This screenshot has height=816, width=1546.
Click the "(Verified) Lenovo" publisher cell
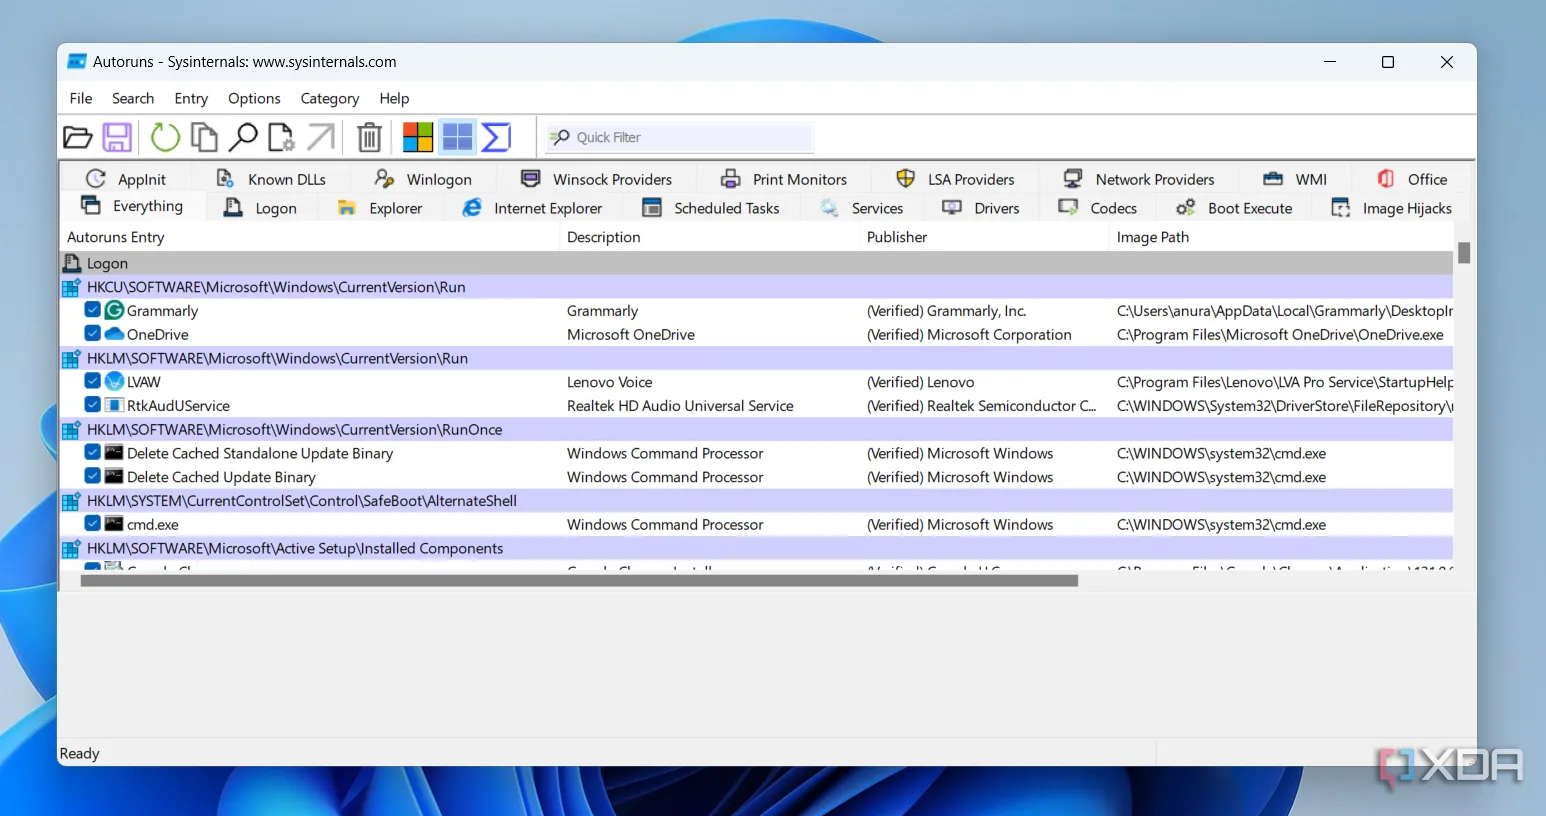[920, 382]
